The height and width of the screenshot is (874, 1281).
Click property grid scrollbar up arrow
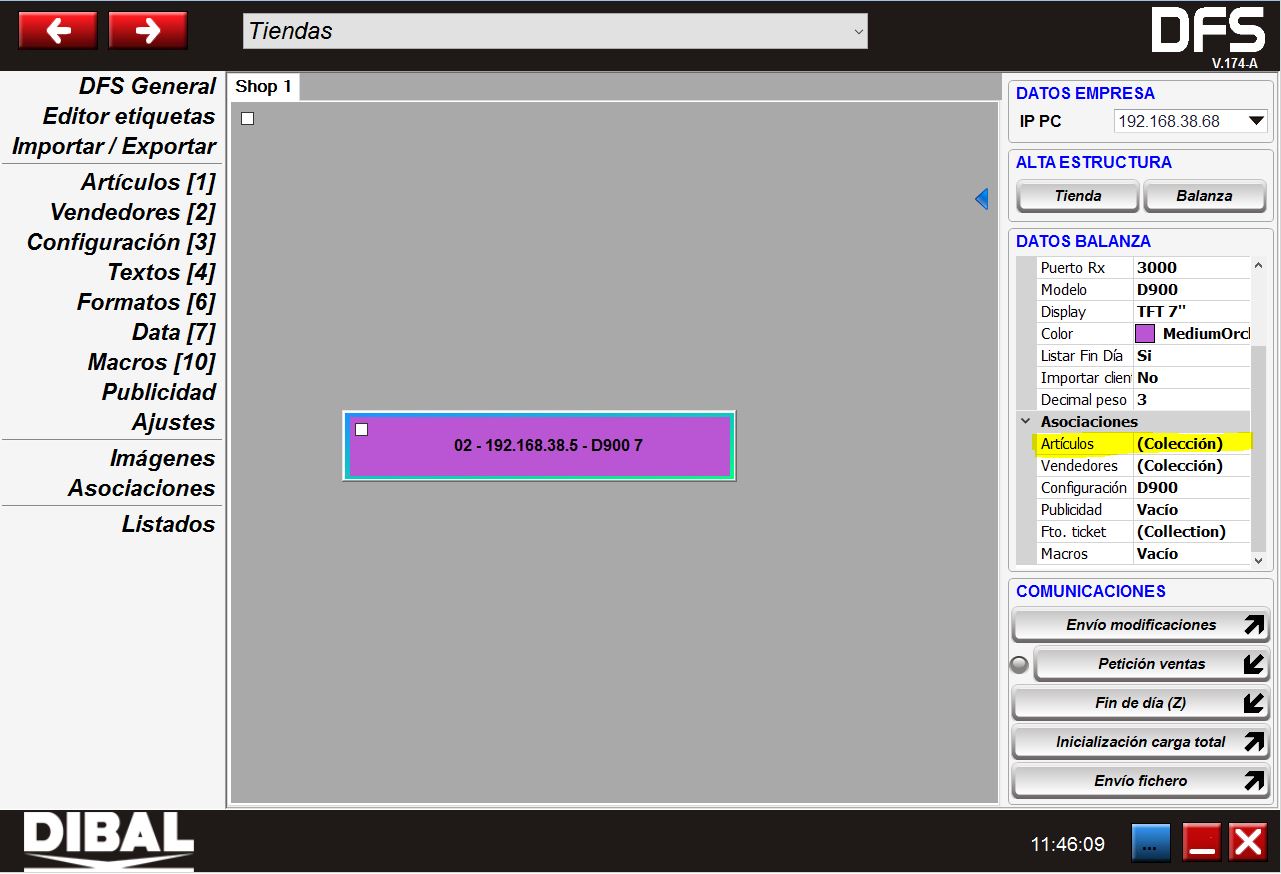pos(1259,265)
